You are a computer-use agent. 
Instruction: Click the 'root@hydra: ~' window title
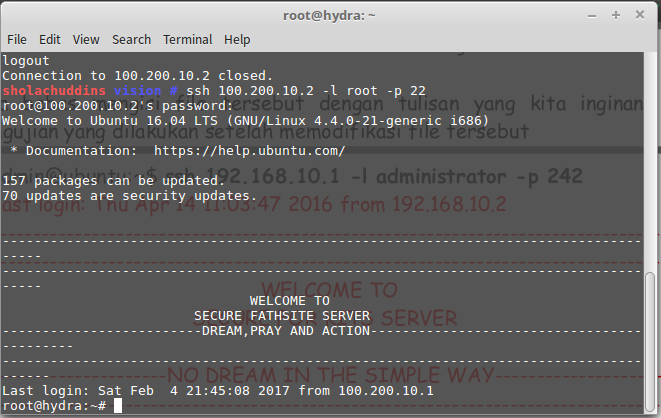[329, 16]
